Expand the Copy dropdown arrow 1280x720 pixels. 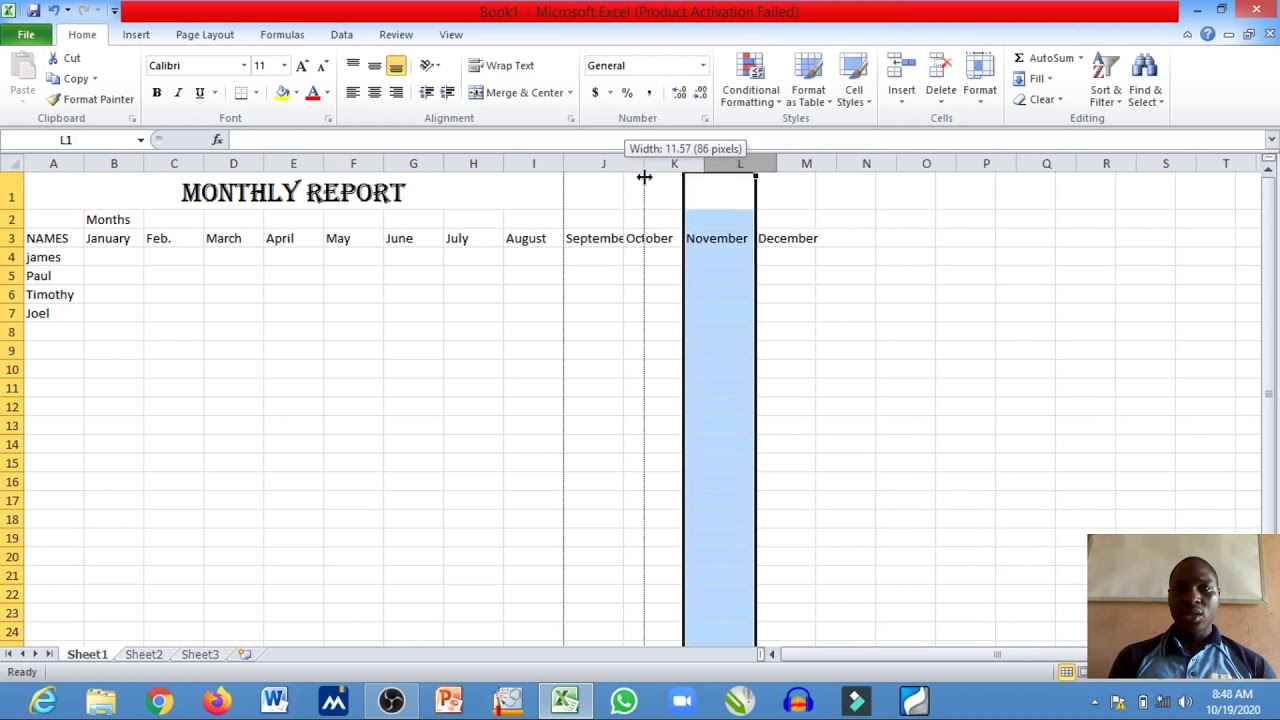95,79
